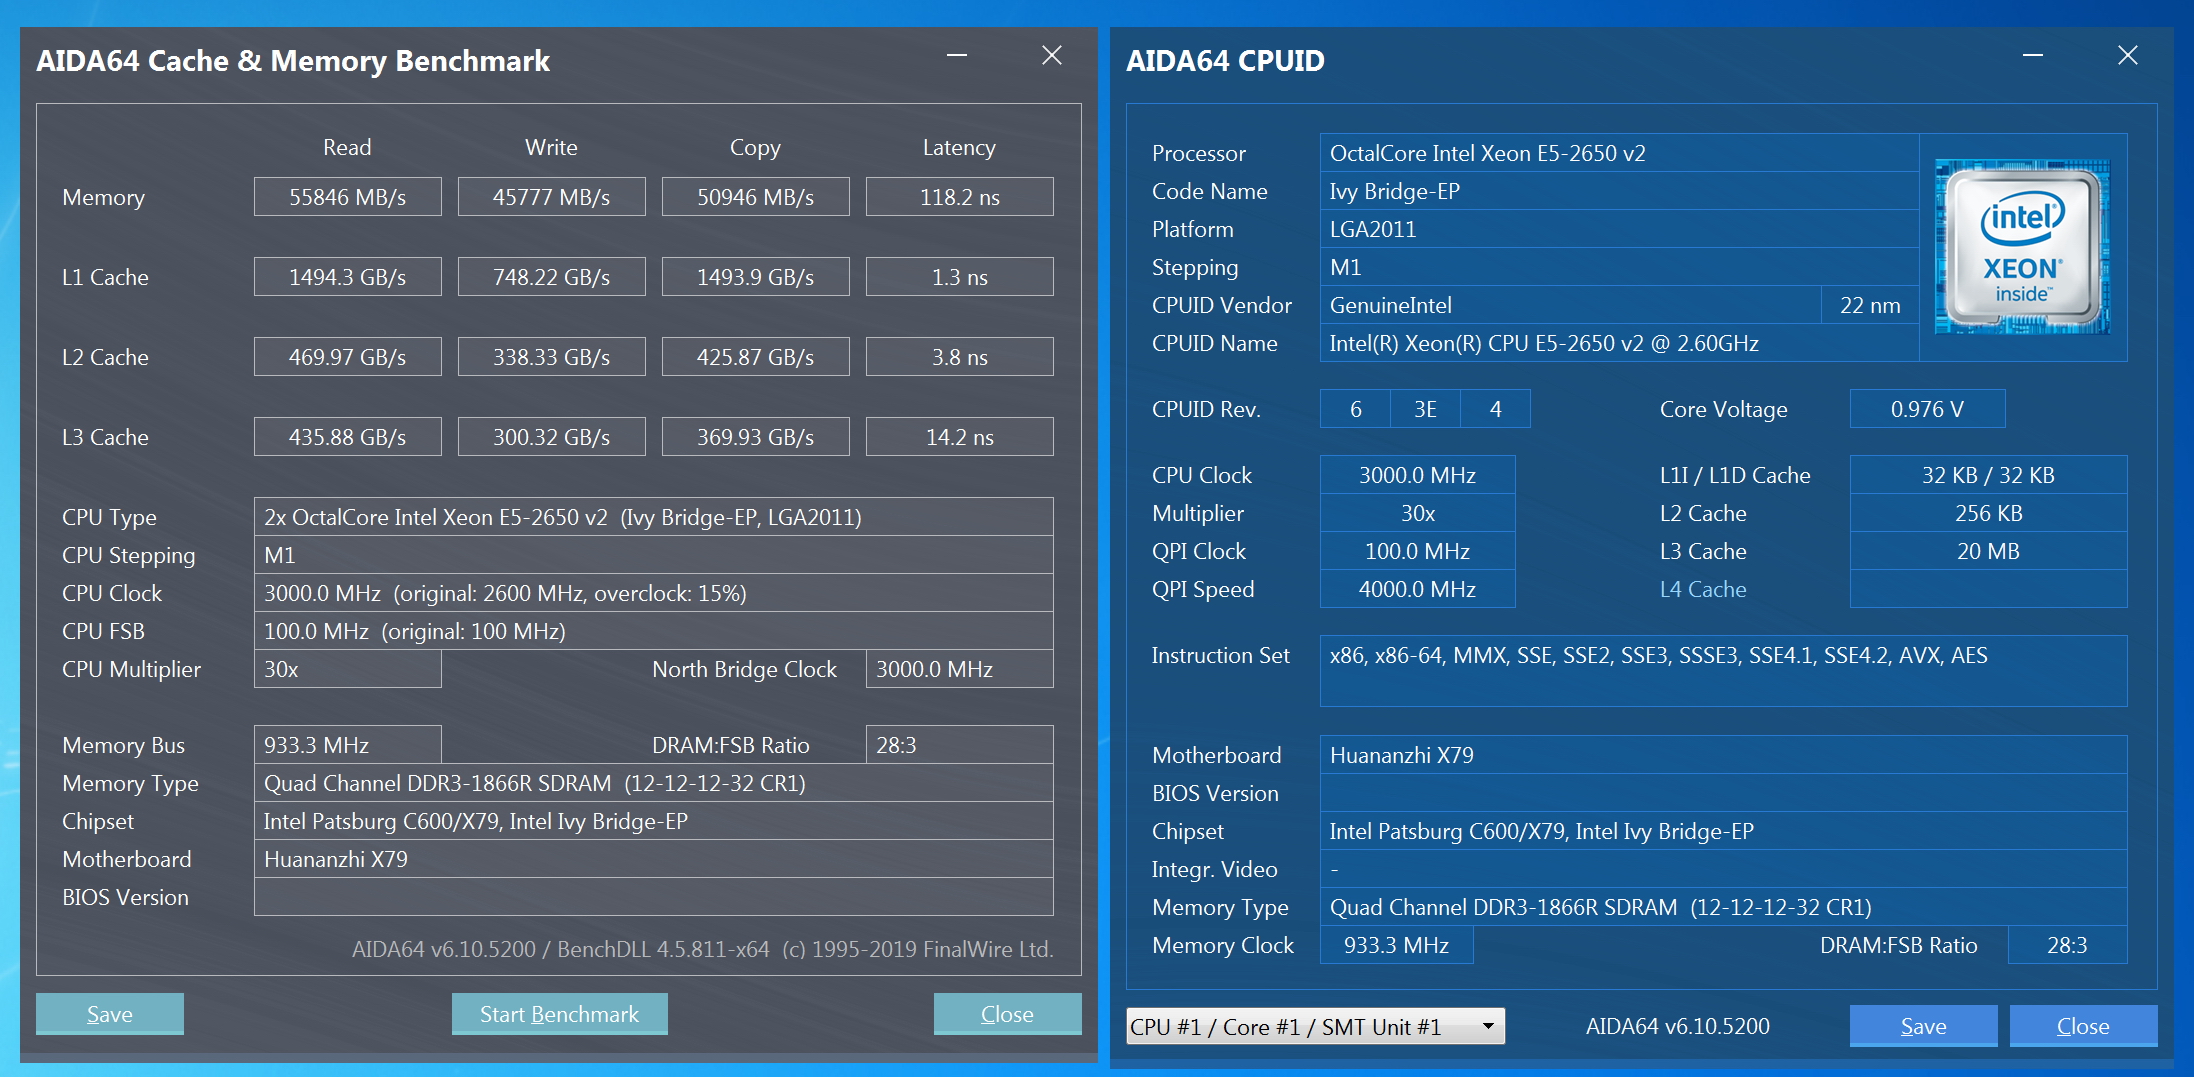The width and height of the screenshot is (2194, 1077).
Task: Click the empty BIOS Version field in Benchmark window
Action: click(x=654, y=897)
